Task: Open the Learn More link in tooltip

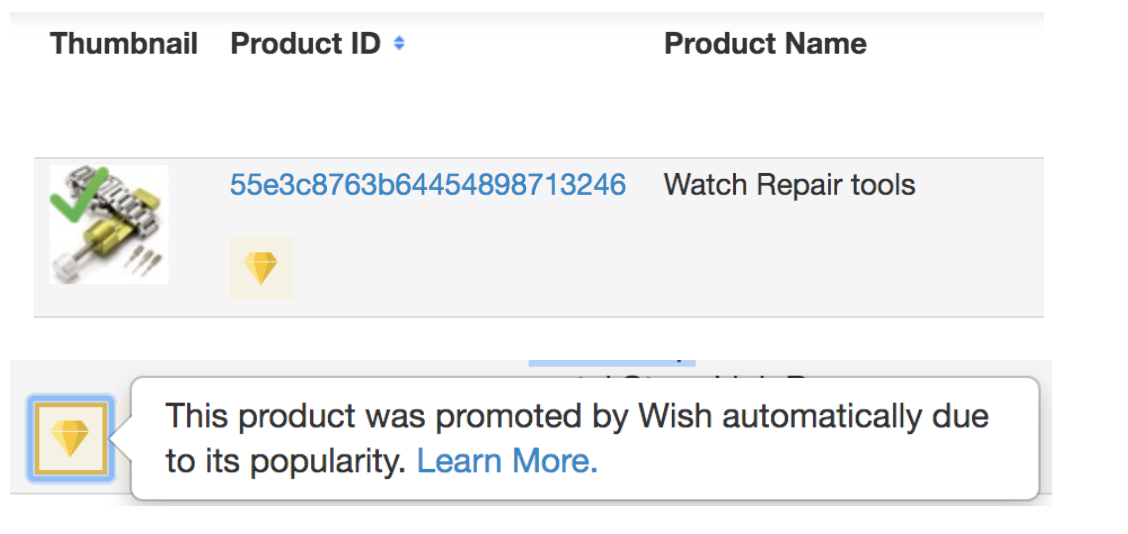Action: coord(507,461)
